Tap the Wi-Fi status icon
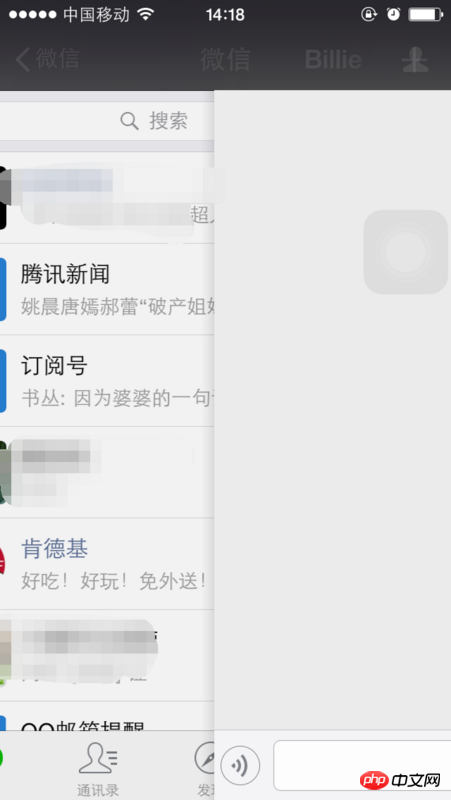Image resolution: width=451 pixels, height=800 pixels. tap(145, 14)
